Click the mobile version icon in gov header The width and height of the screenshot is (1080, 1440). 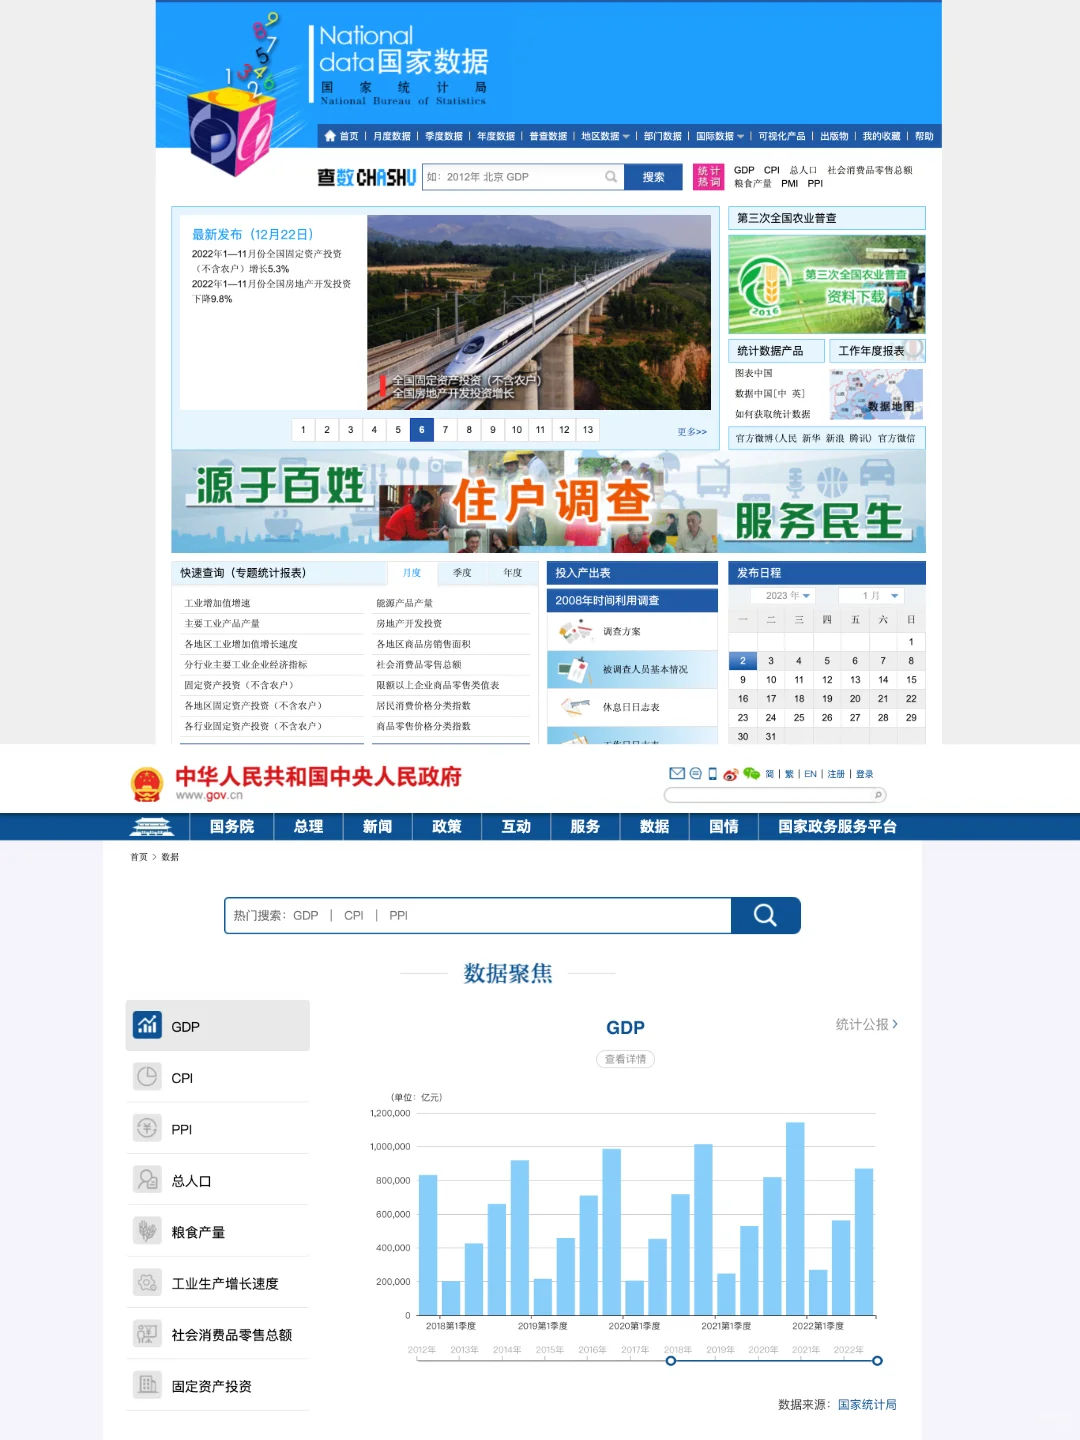[712, 773]
